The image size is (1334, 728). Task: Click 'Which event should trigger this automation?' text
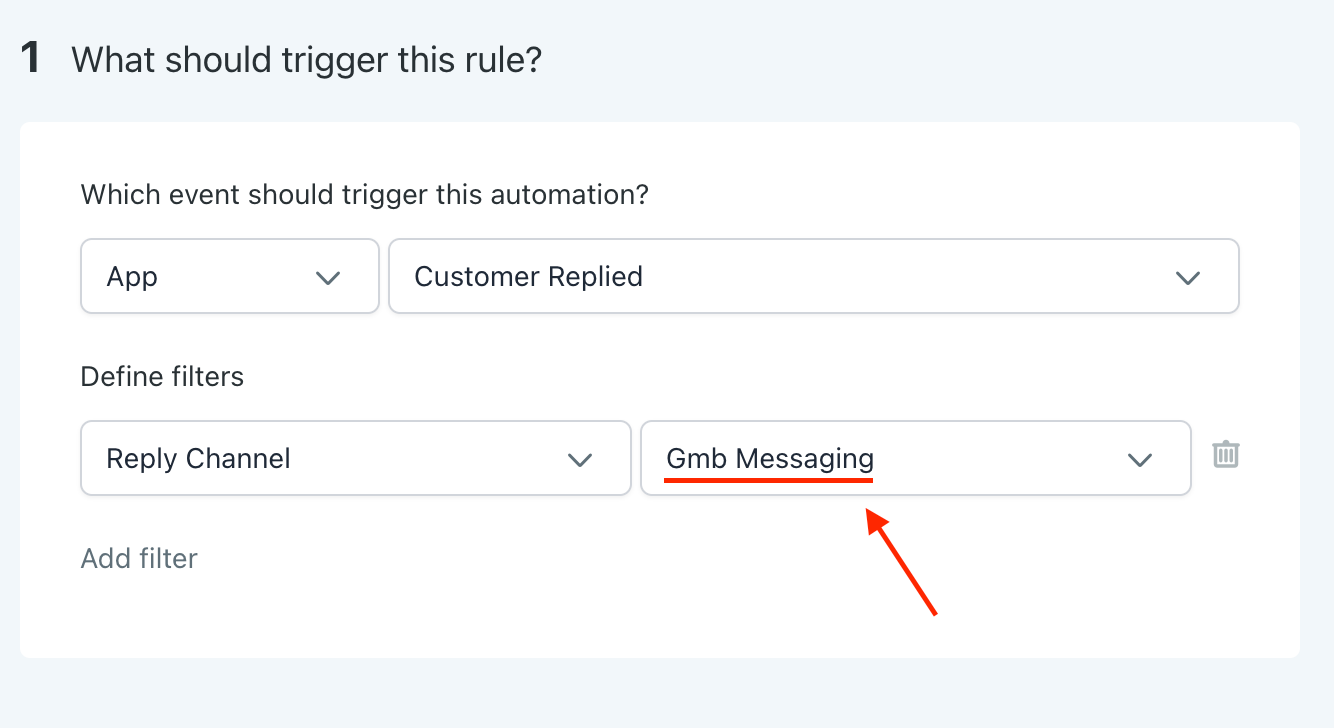[364, 193]
